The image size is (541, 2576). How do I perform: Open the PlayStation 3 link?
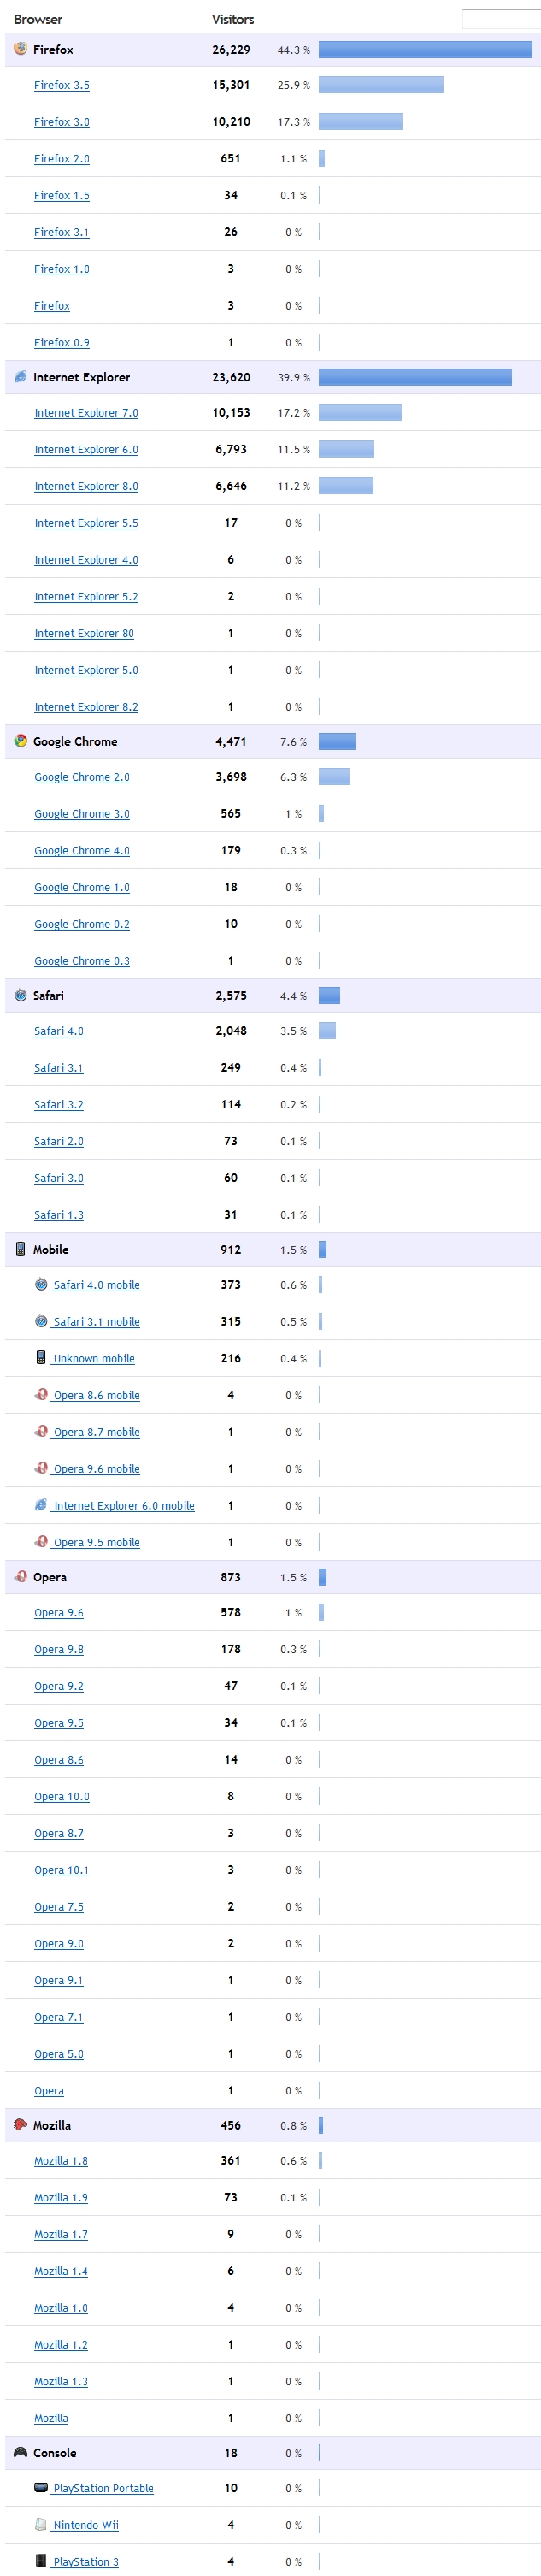86,2562
